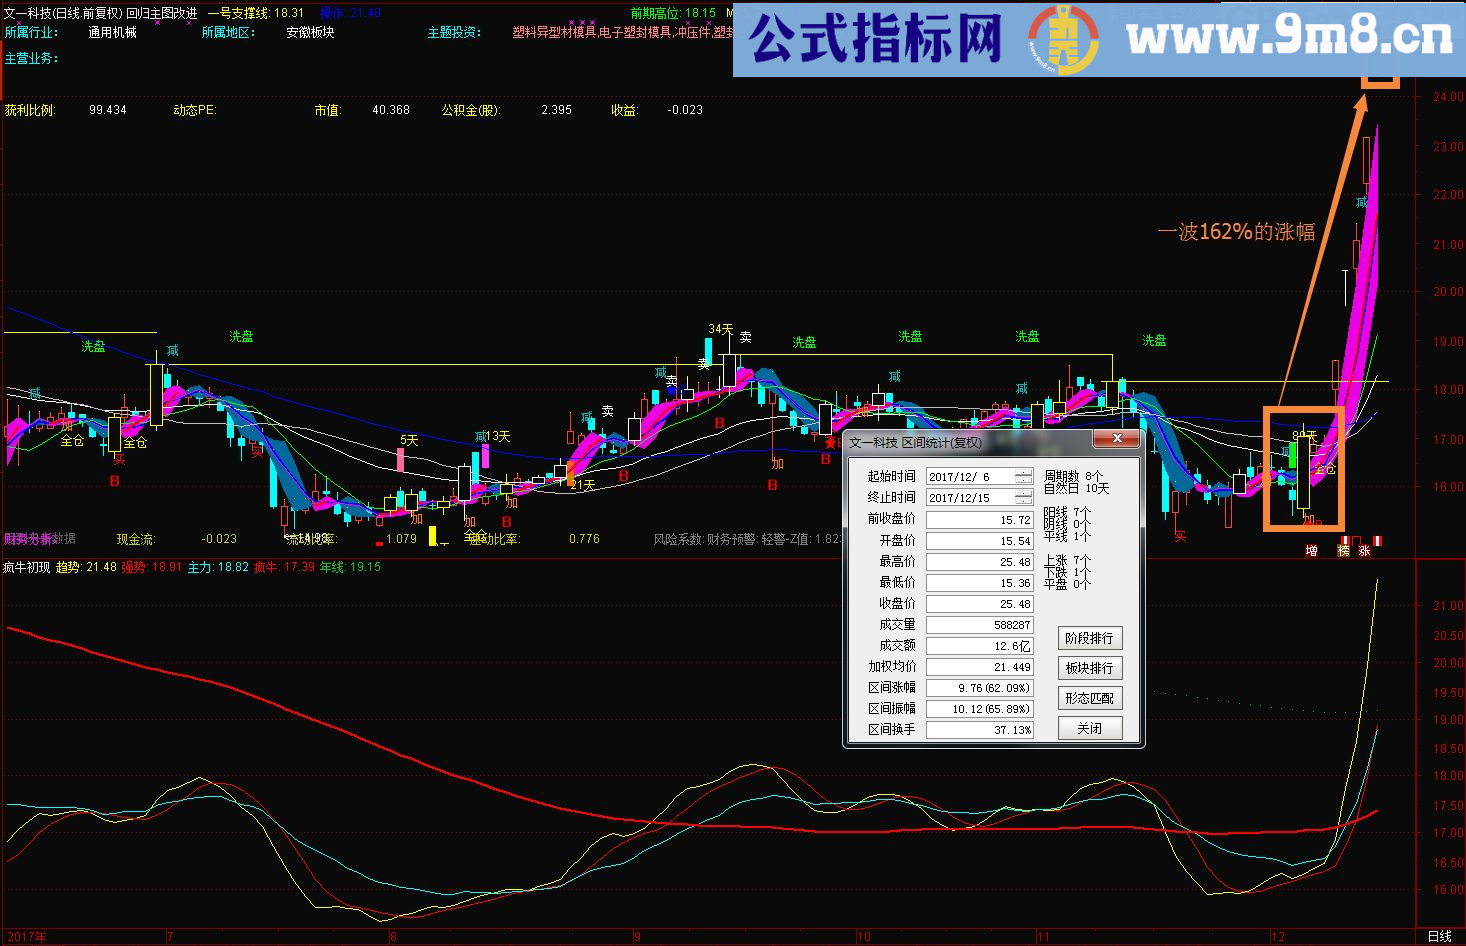Select the 成交额 value 12.6亿
This screenshot has height=946, width=1466.
[x=979, y=646]
